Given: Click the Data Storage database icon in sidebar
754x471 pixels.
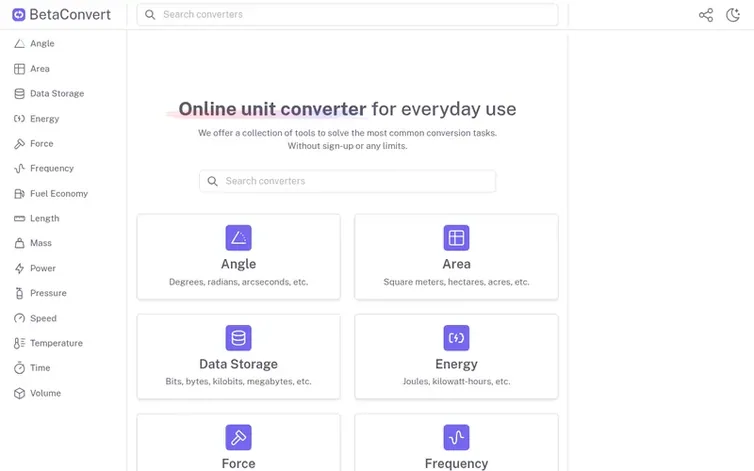Looking at the screenshot, I should tap(19, 94).
